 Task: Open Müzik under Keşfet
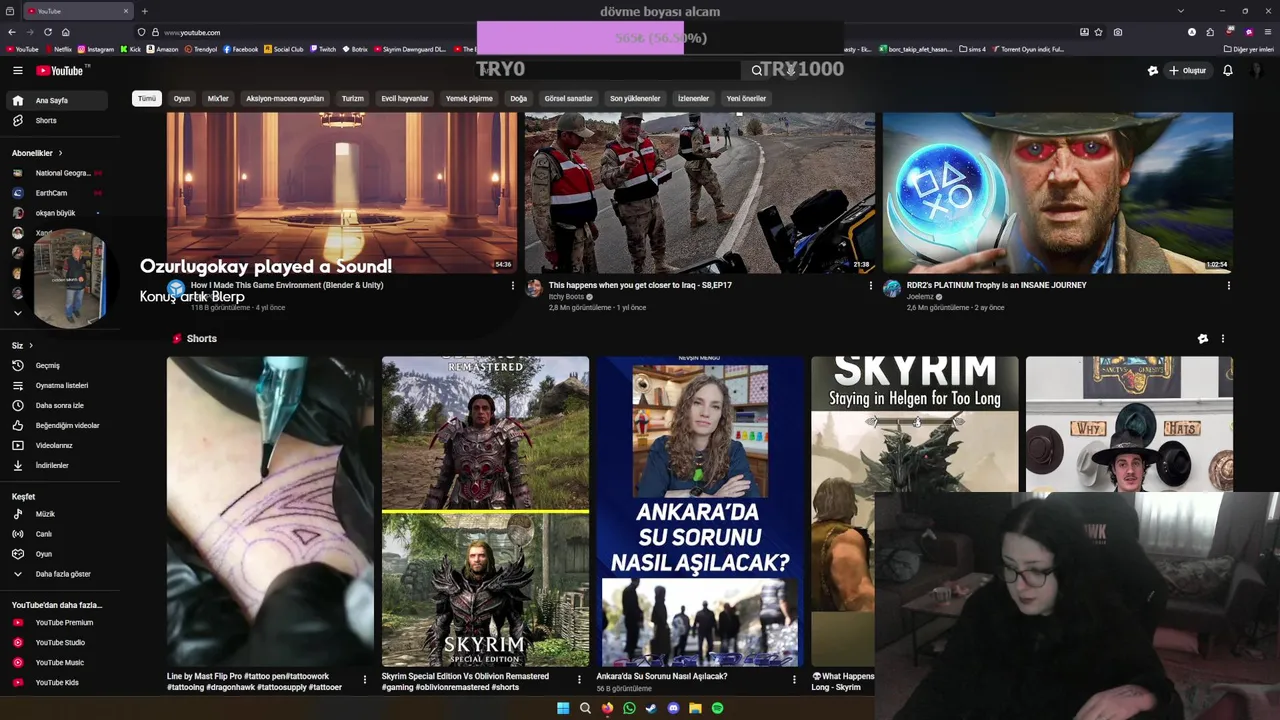[58, 514]
